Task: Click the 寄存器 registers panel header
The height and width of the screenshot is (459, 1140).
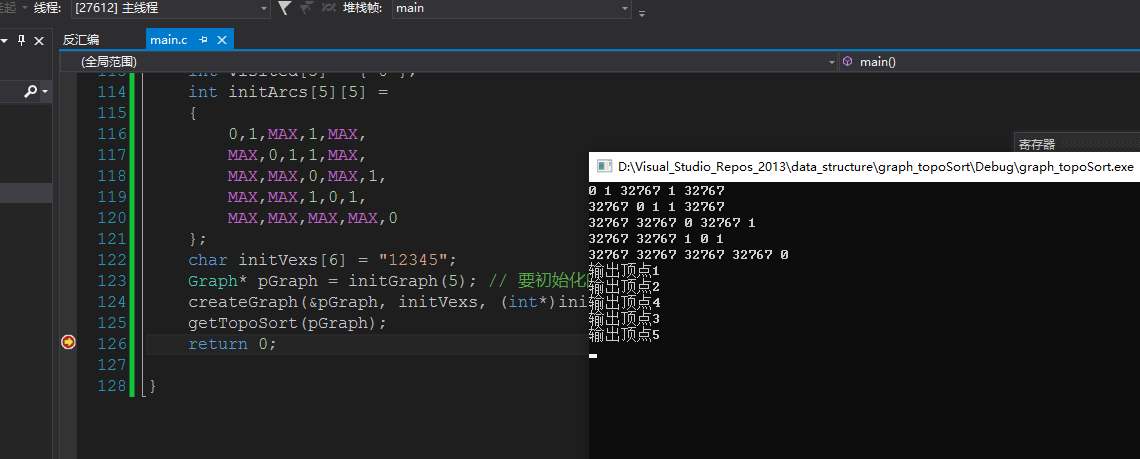Action: 1037,145
